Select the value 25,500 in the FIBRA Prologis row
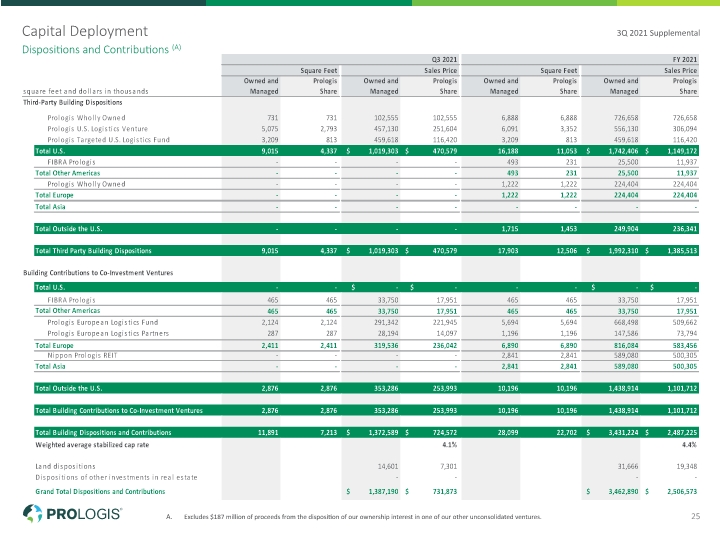The height and width of the screenshot is (540, 720). point(628,162)
